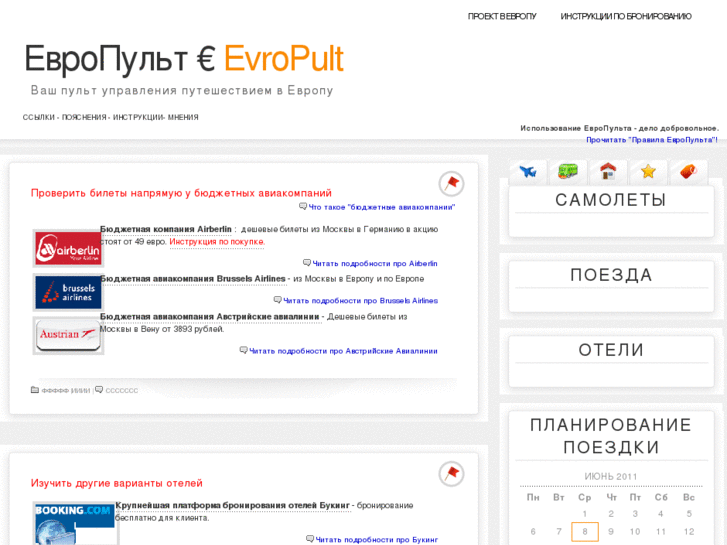Select the orange tag tab icon

tap(688, 171)
